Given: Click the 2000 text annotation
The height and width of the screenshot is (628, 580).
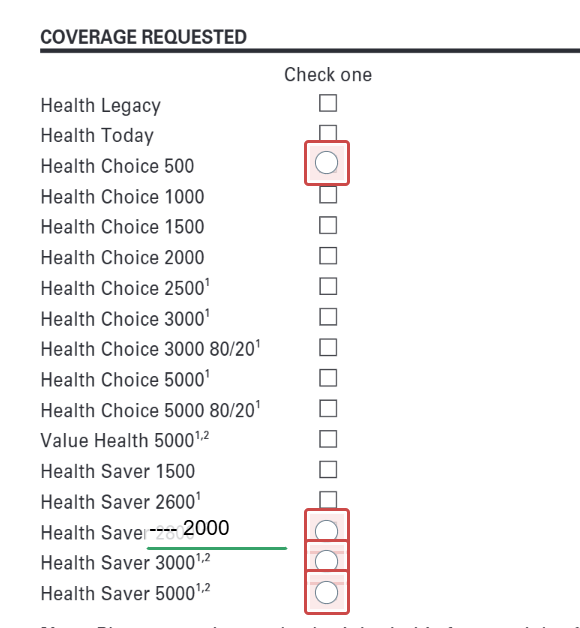Looking at the screenshot, I should pyautogui.click(x=206, y=527).
